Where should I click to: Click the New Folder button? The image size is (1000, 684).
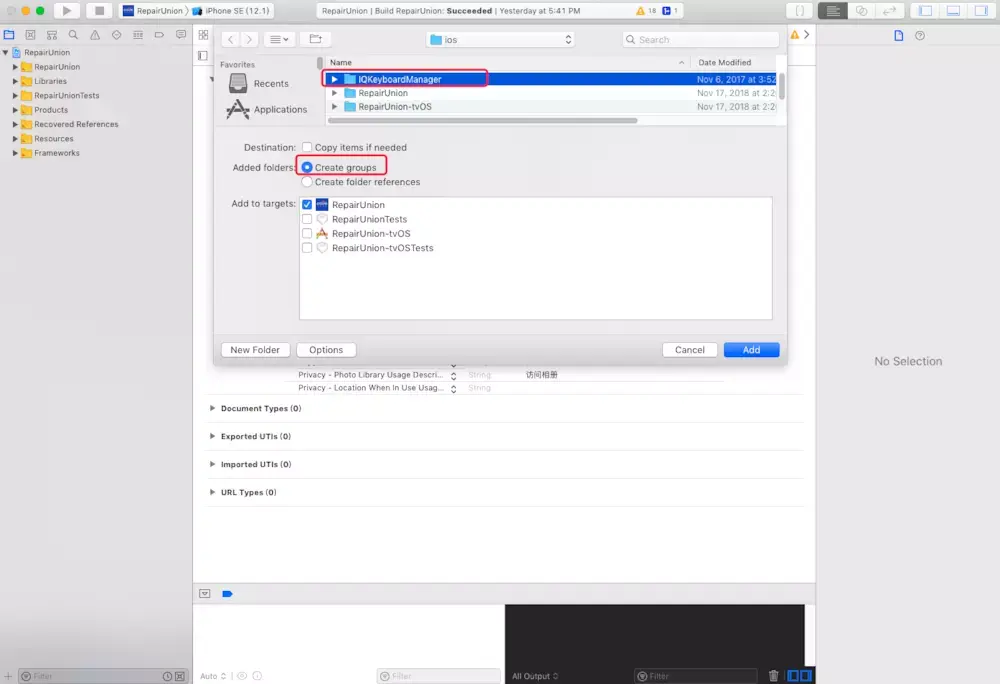click(x=255, y=350)
